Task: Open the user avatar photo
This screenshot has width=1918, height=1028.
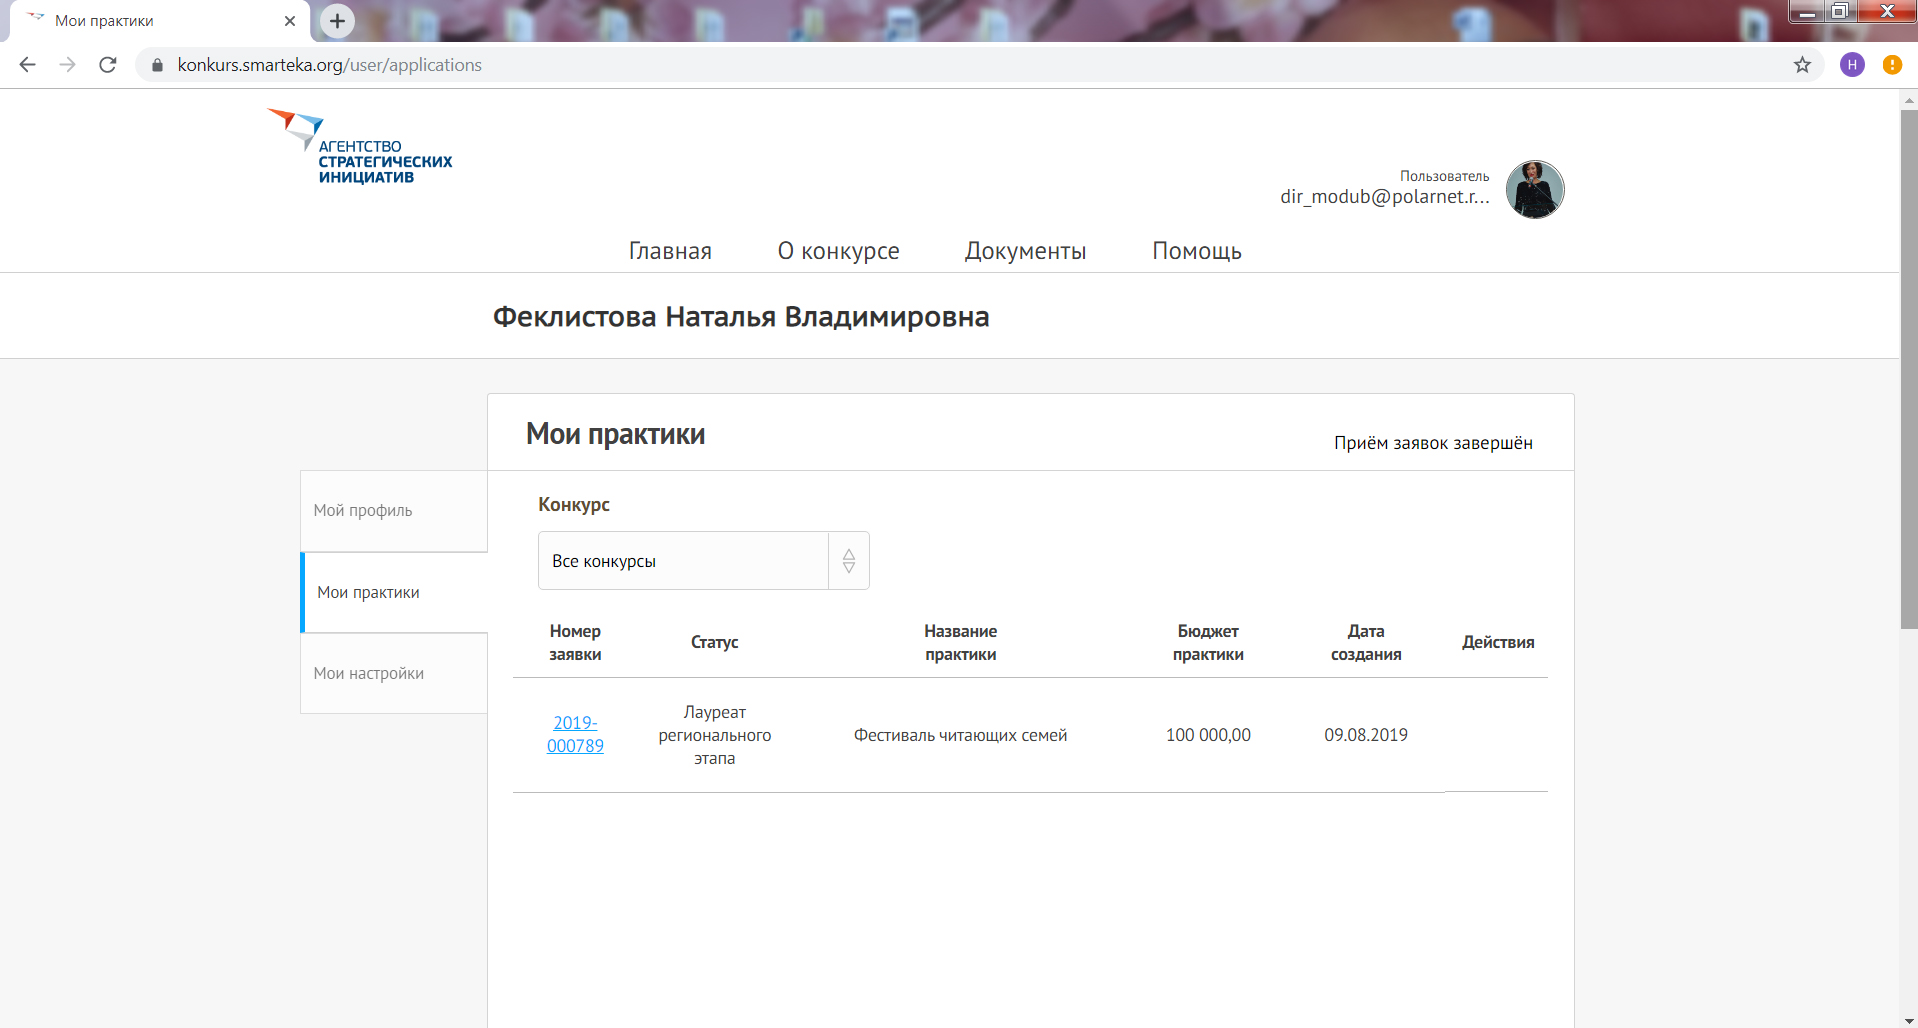Action: (x=1534, y=189)
